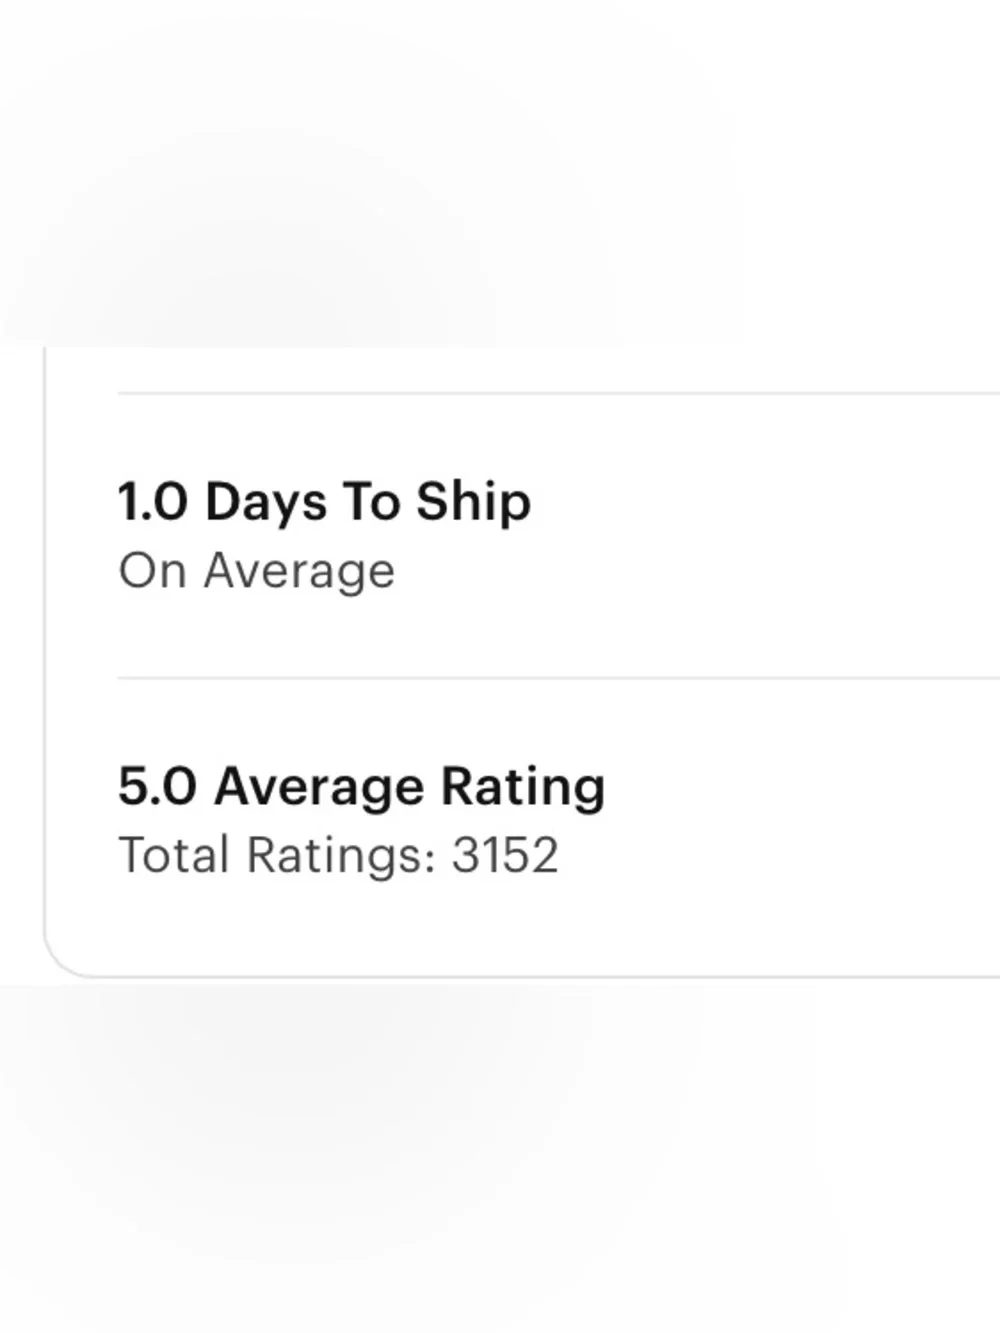Click the word "Ship" in the heading
This screenshot has width=1000, height=1333.
tap(473, 501)
